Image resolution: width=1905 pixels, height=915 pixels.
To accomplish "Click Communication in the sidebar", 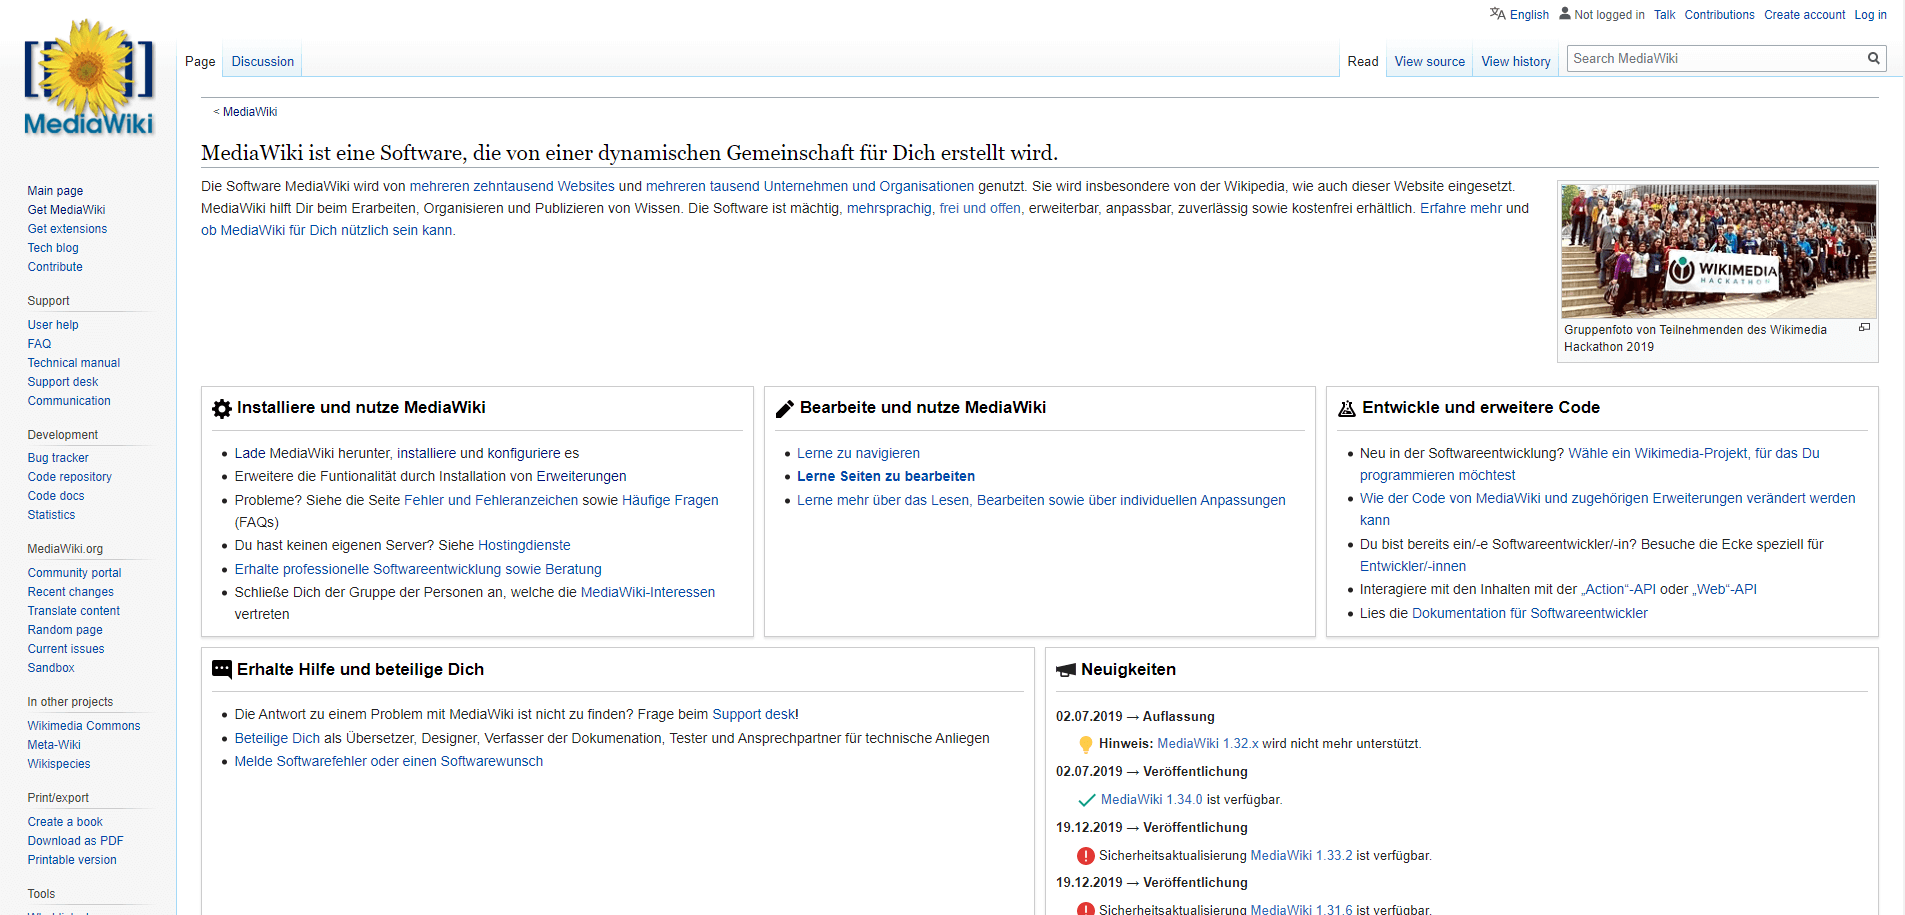I will [69, 401].
